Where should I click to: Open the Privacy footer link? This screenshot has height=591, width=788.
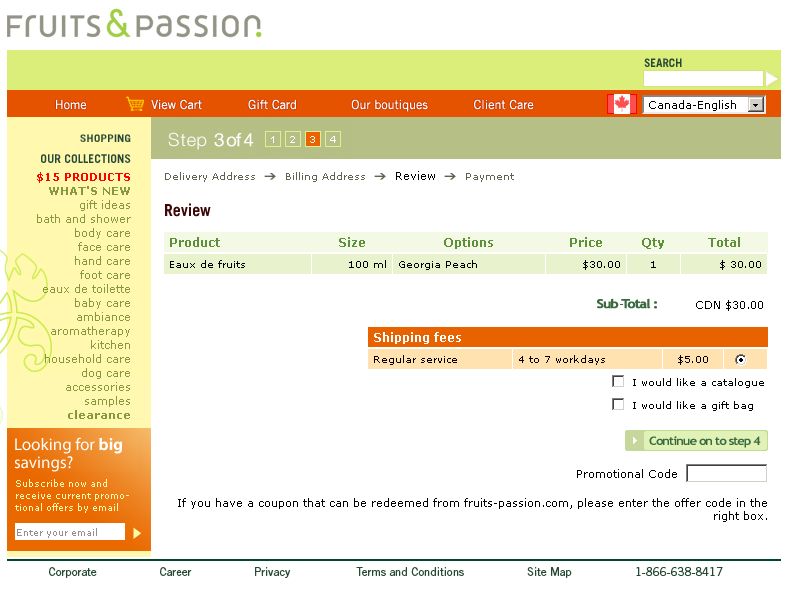tap(272, 572)
